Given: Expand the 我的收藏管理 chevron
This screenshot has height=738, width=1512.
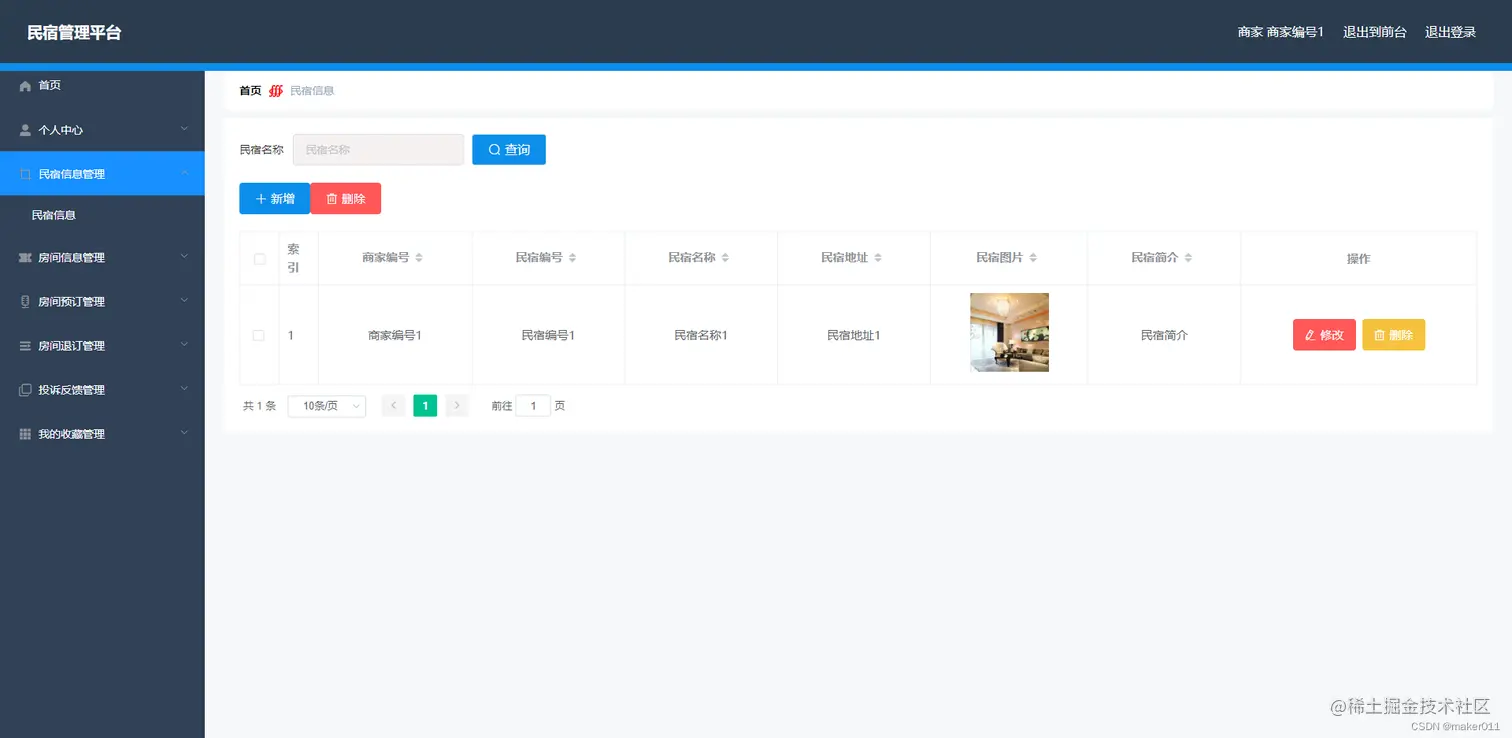Looking at the screenshot, I should (184, 433).
